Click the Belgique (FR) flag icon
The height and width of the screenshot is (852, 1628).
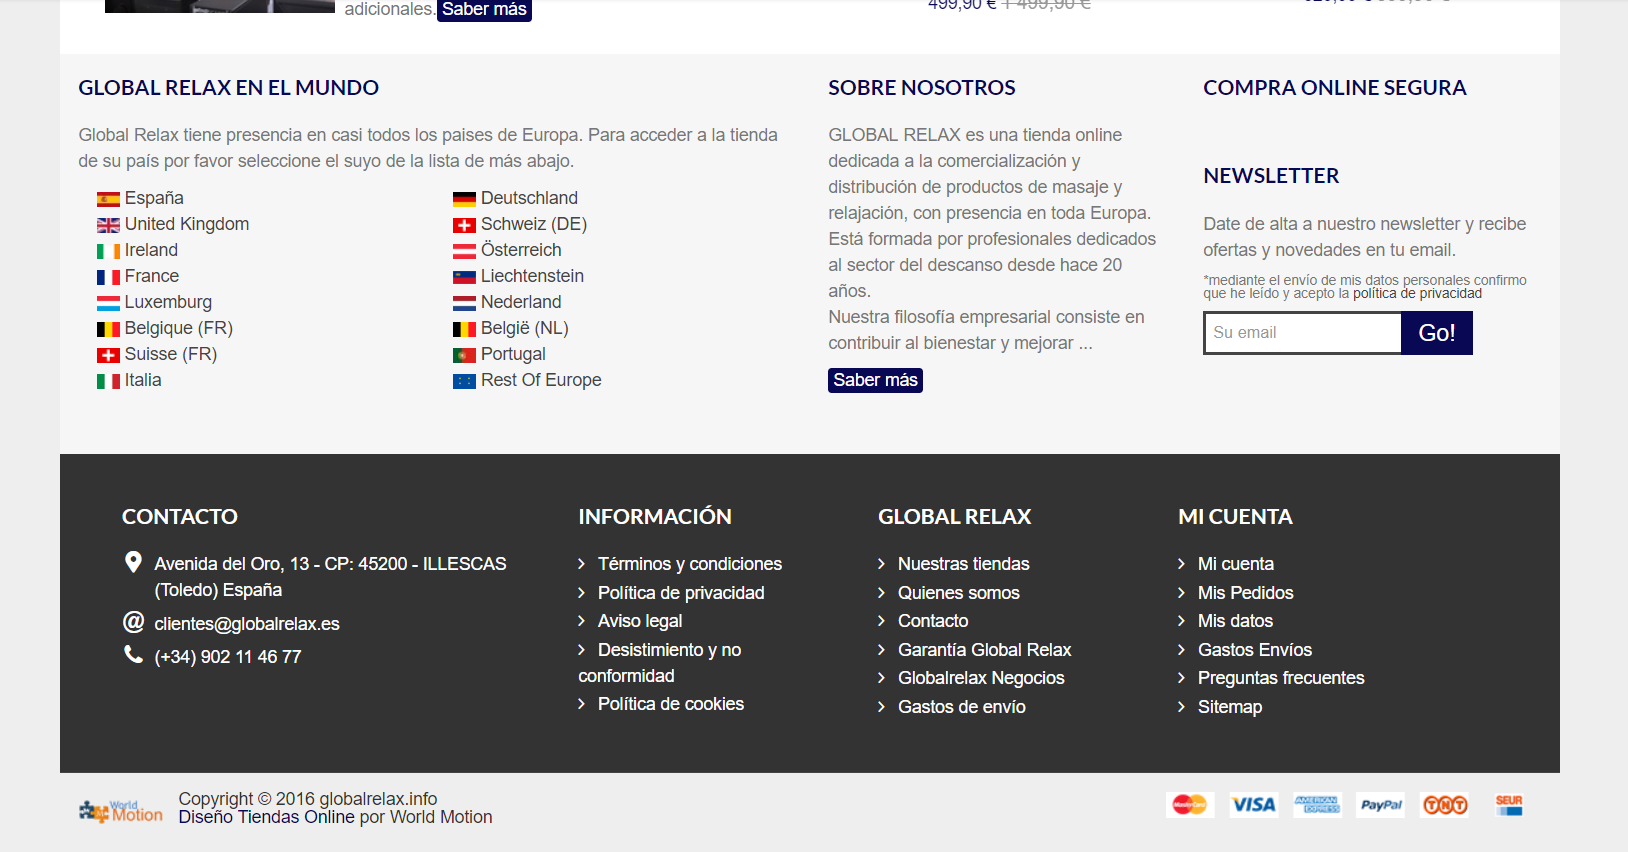click(x=108, y=329)
